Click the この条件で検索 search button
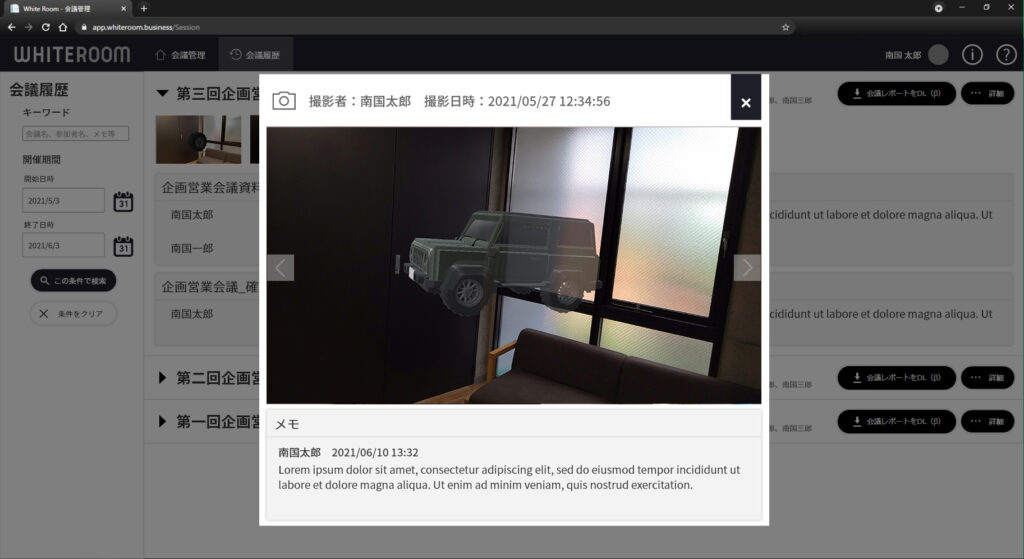 [x=73, y=281]
